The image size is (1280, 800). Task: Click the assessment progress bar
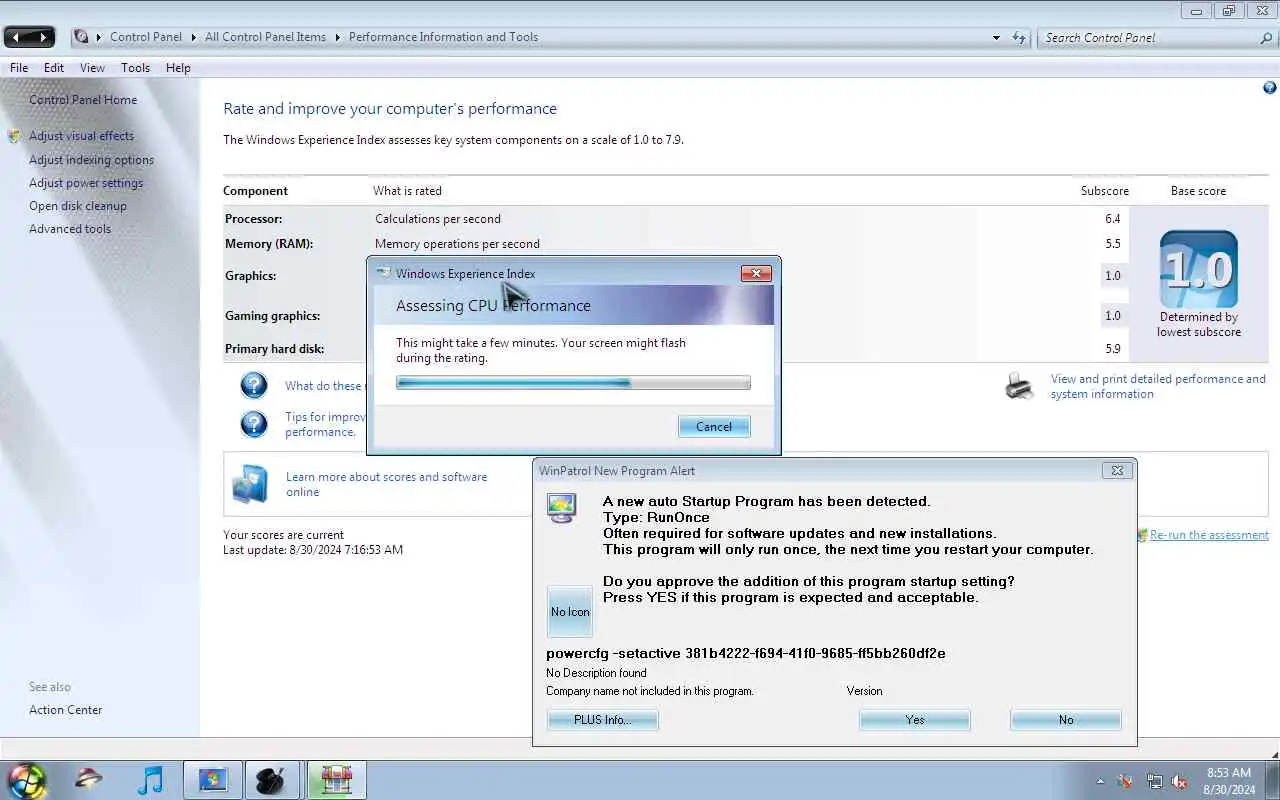click(x=573, y=383)
